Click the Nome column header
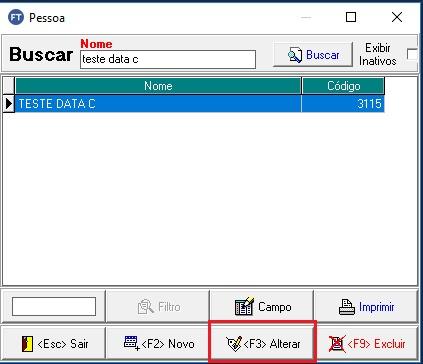 158,86
